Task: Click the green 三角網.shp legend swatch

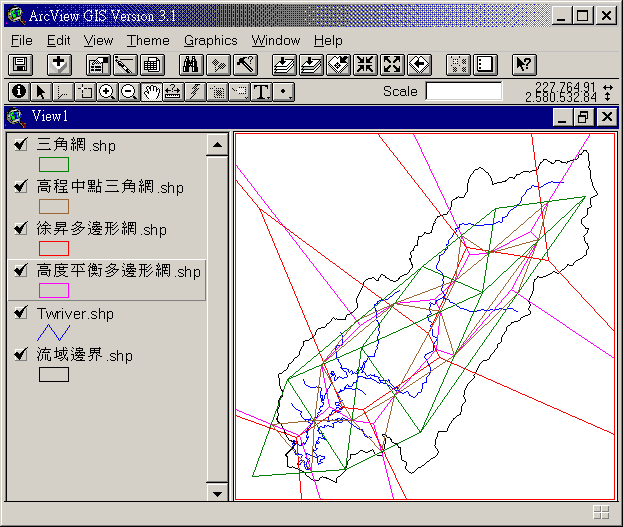Action: (54, 165)
